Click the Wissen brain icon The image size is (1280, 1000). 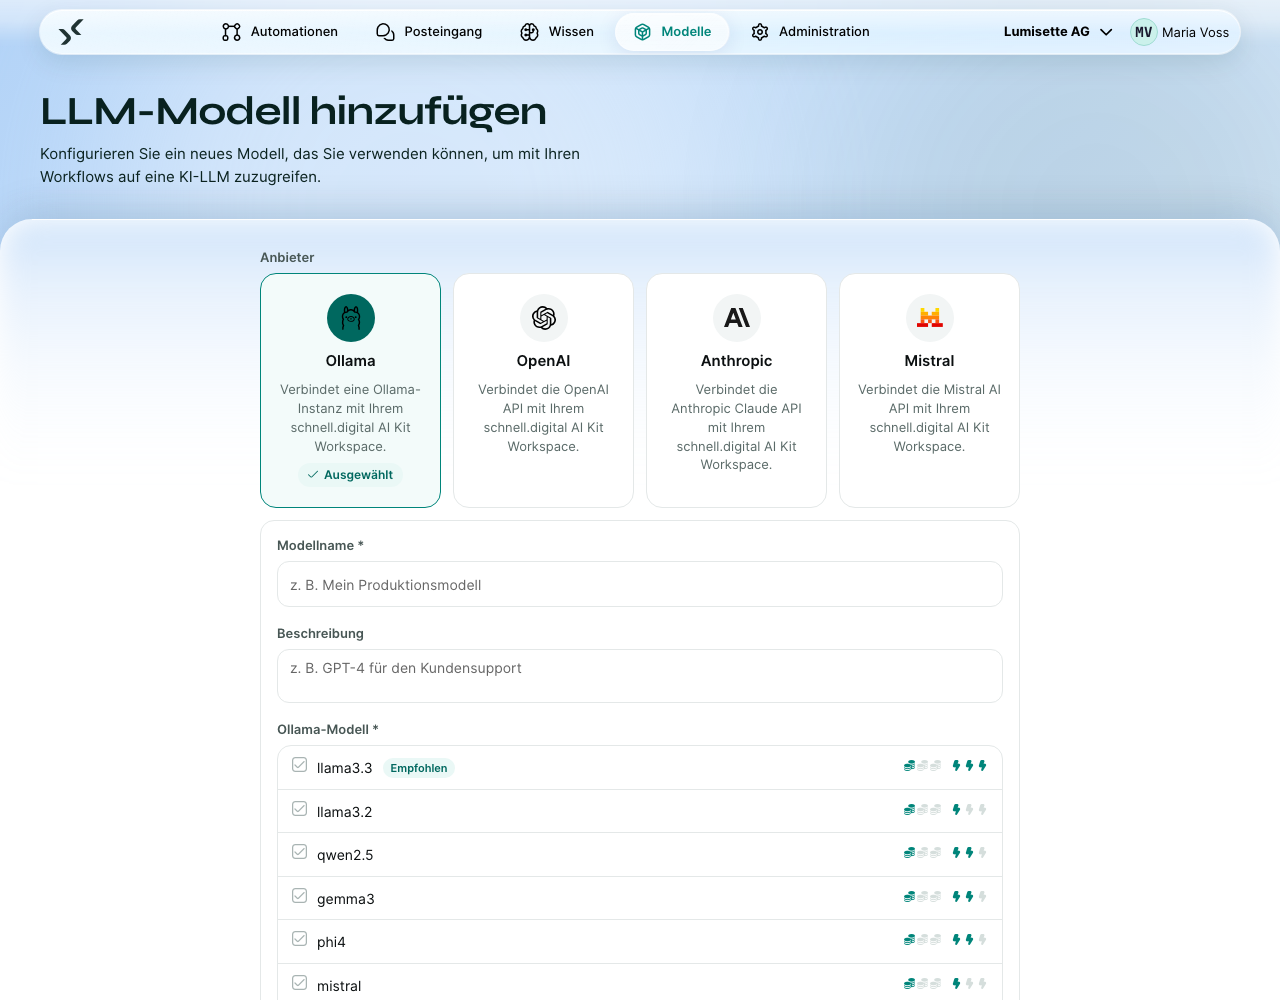[x=529, y=32]
